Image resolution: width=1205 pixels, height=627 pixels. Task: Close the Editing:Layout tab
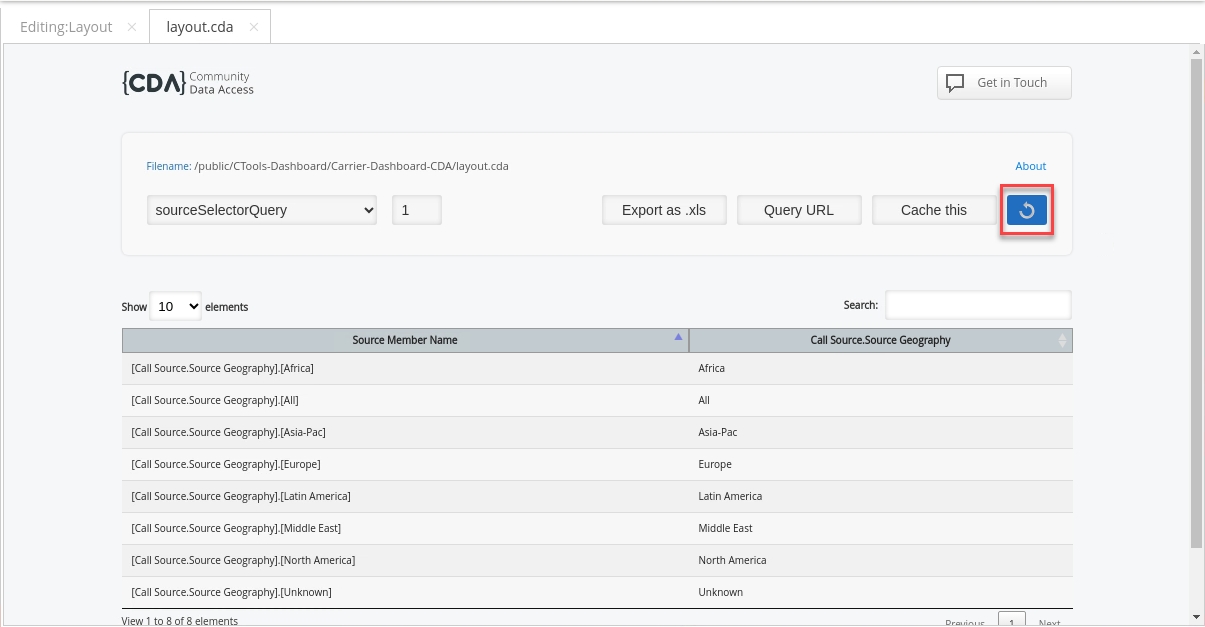coord(132,27)
